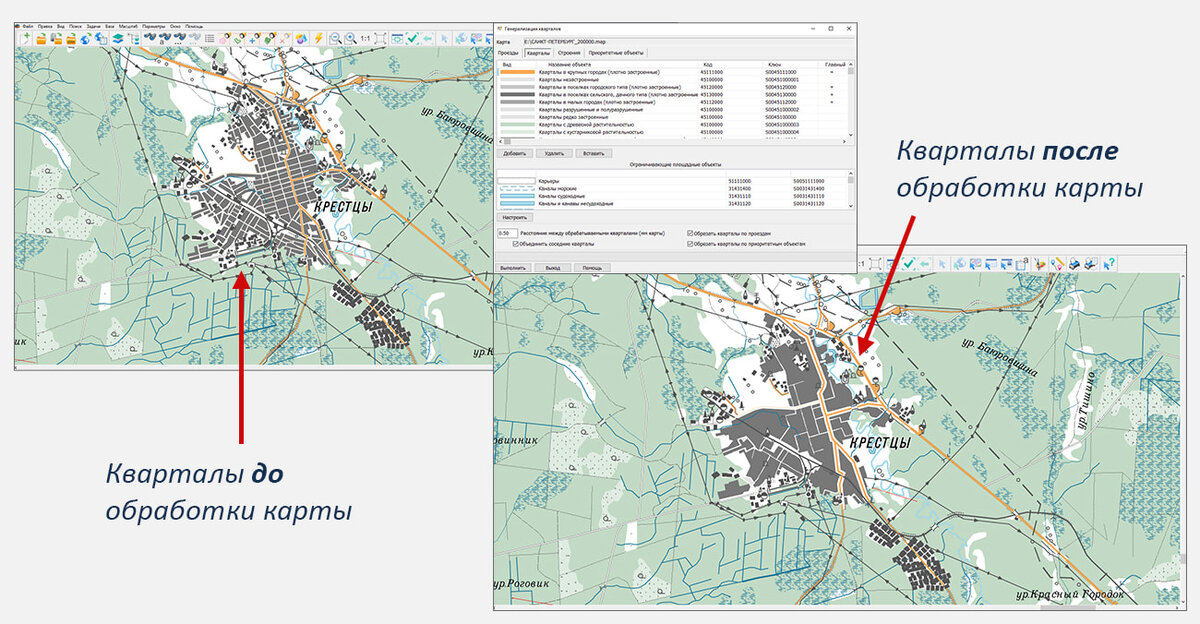Click the distance between blocks input field

[x=507, y=233]
